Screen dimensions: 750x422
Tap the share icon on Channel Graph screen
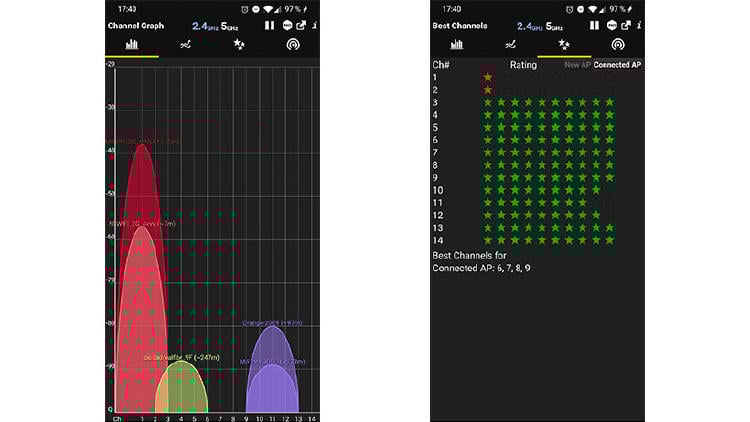pos(302,25)
